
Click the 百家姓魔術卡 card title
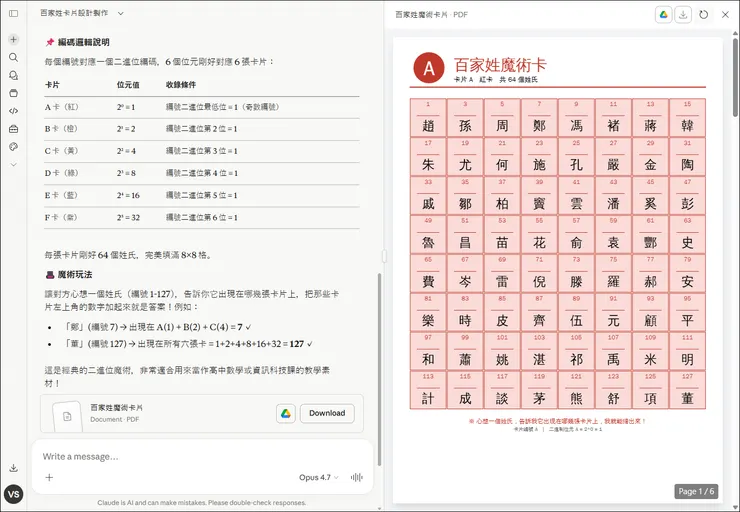point(500,65)
